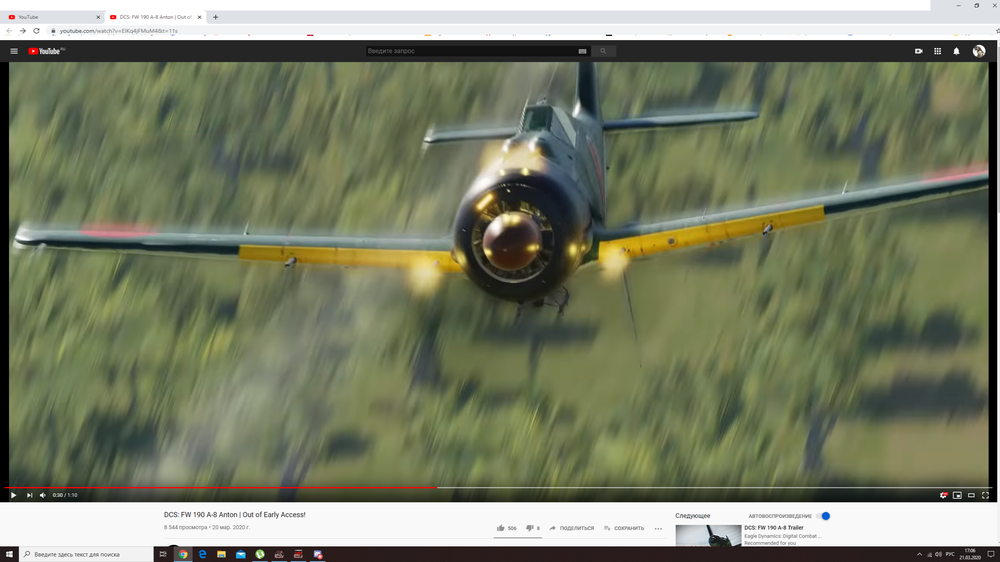This screenshot has width=1000, height=562.
Task: Open DCS: FW 190 A-8 Trailer title
Action: click(774, 528)
